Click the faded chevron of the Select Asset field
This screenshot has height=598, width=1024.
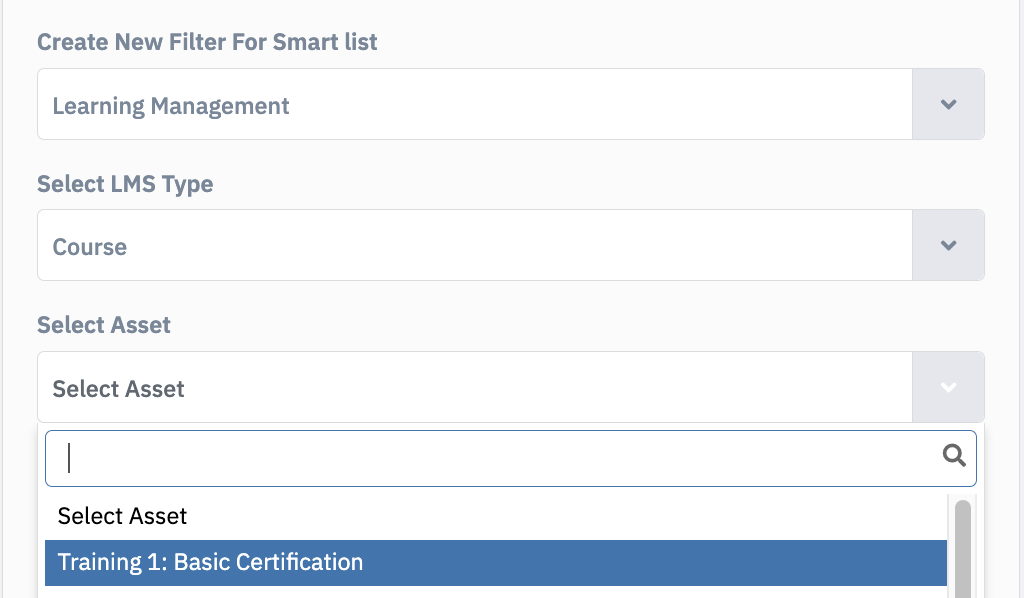(x=948, y=388)
